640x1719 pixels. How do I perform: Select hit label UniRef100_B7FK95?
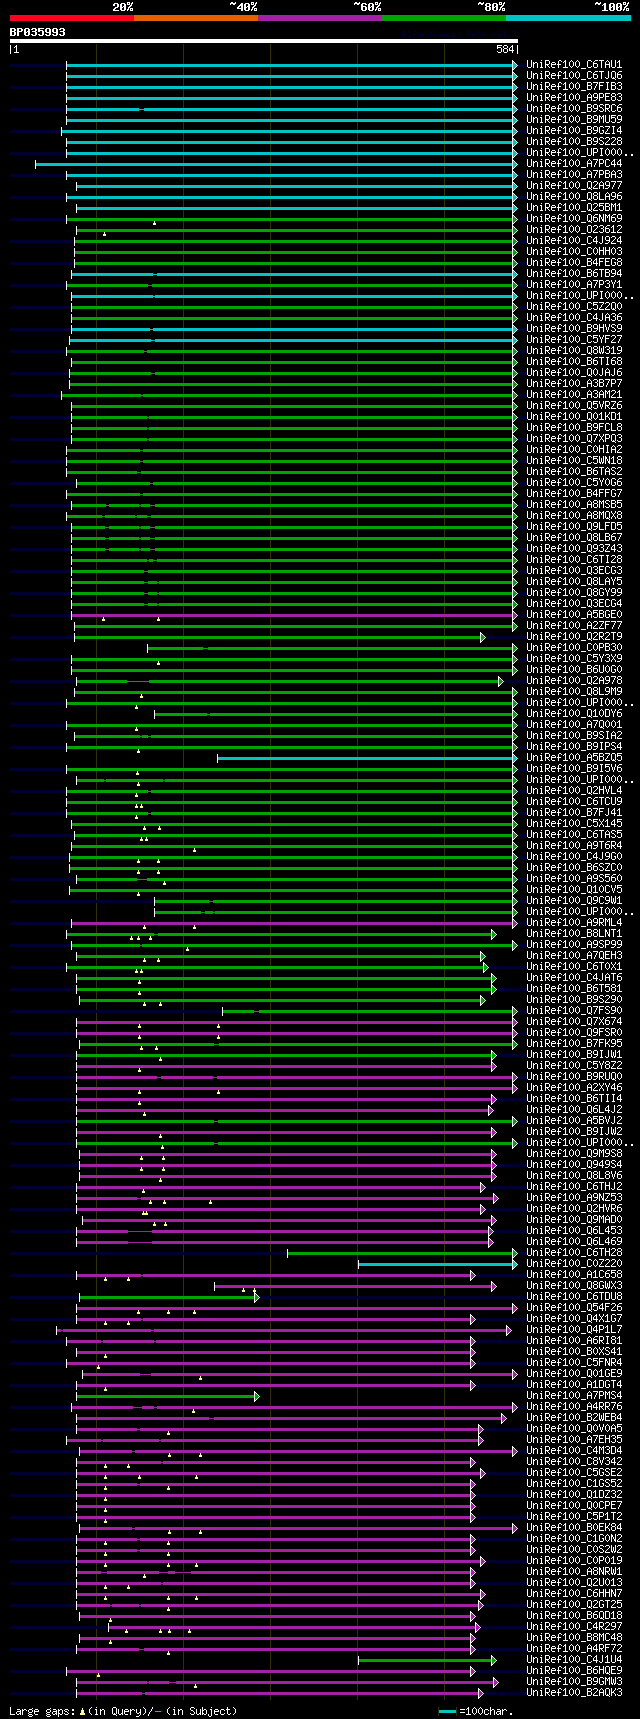pos(574,1044)
